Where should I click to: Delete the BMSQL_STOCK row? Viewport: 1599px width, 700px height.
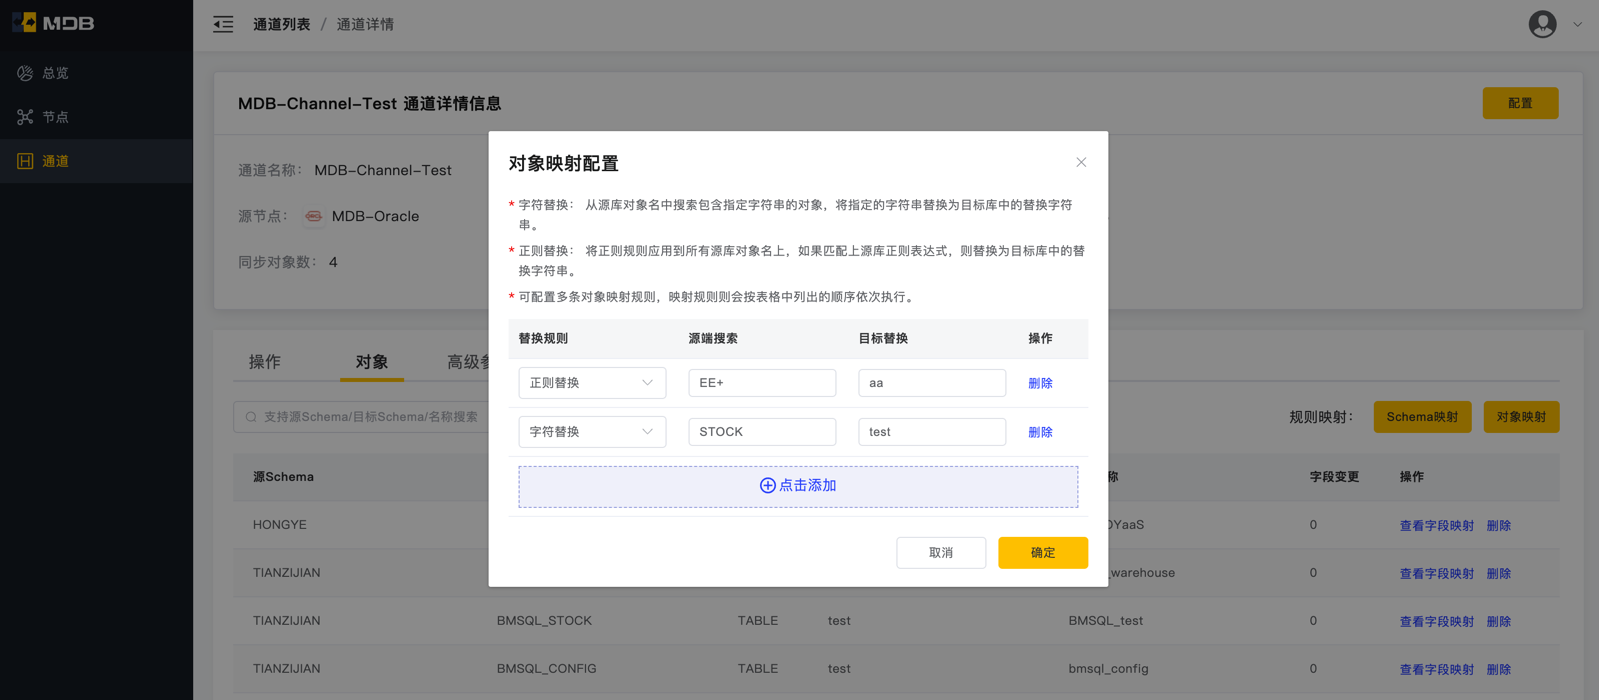pos(1498,621)
